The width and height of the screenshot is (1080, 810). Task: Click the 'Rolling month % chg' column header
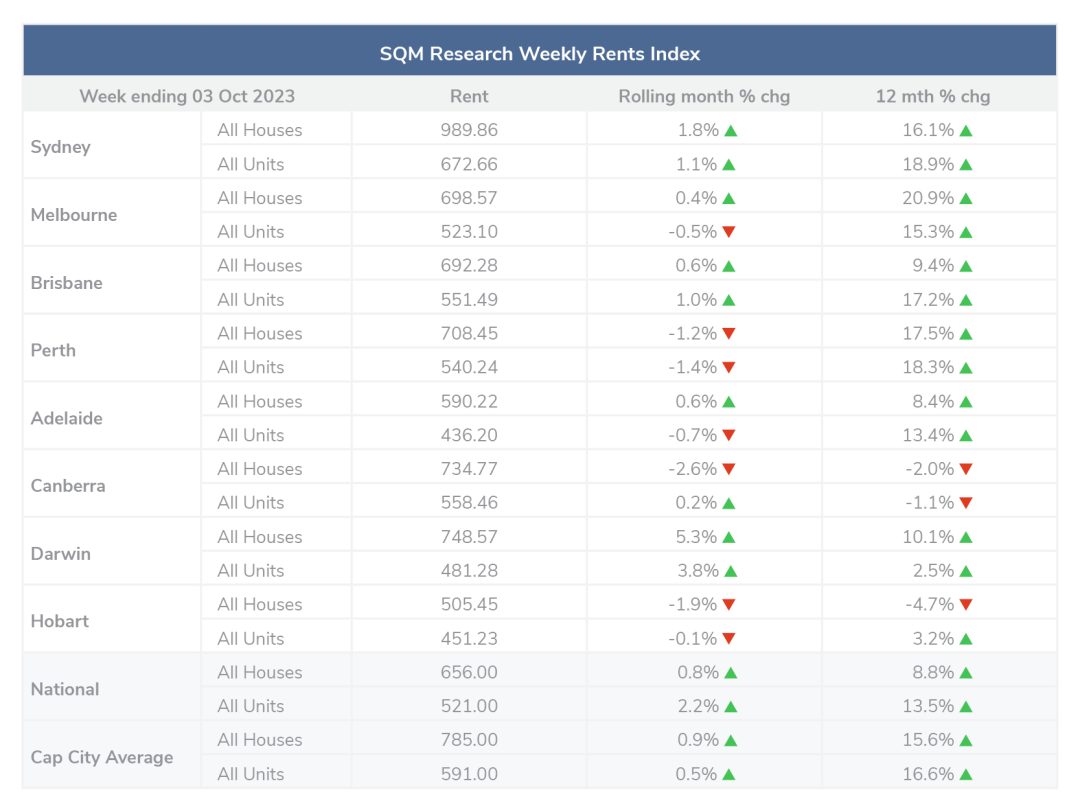704,96
